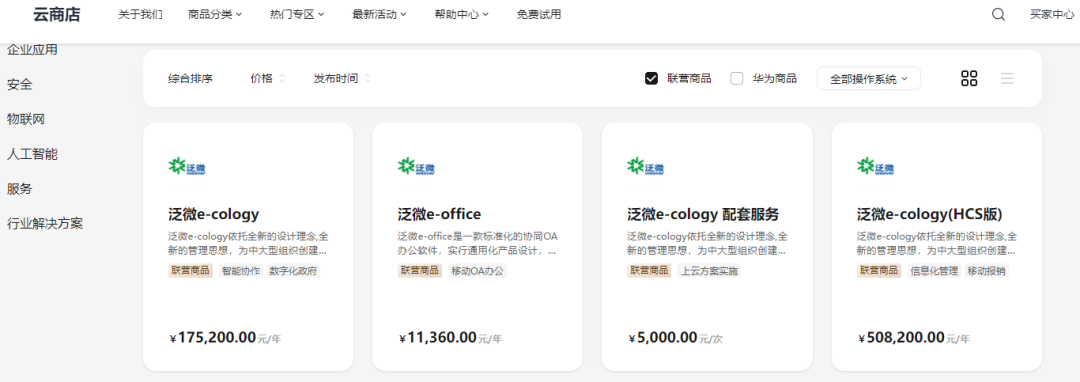The width and height of the screenshot is (1080, 382).
Task: Open 关于我们 in the top navigation
Action: coord(140,14)
